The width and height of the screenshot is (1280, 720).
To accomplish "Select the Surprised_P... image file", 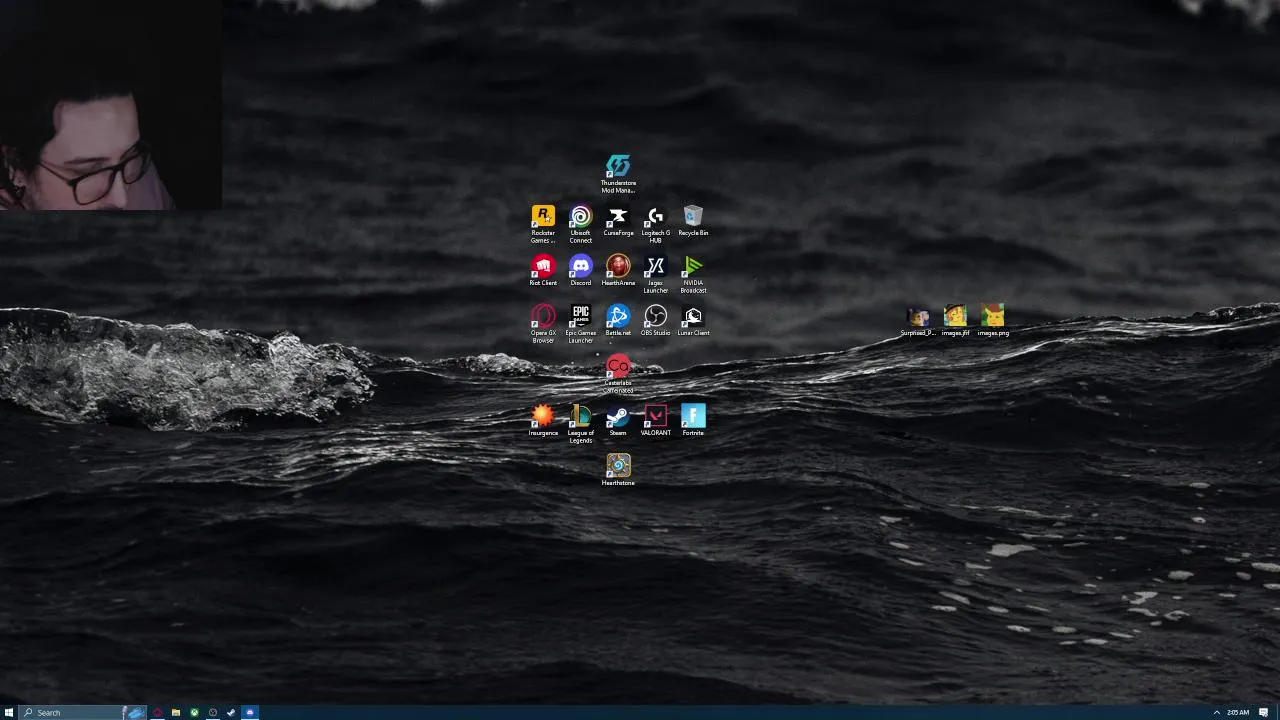I will (918, 321).
